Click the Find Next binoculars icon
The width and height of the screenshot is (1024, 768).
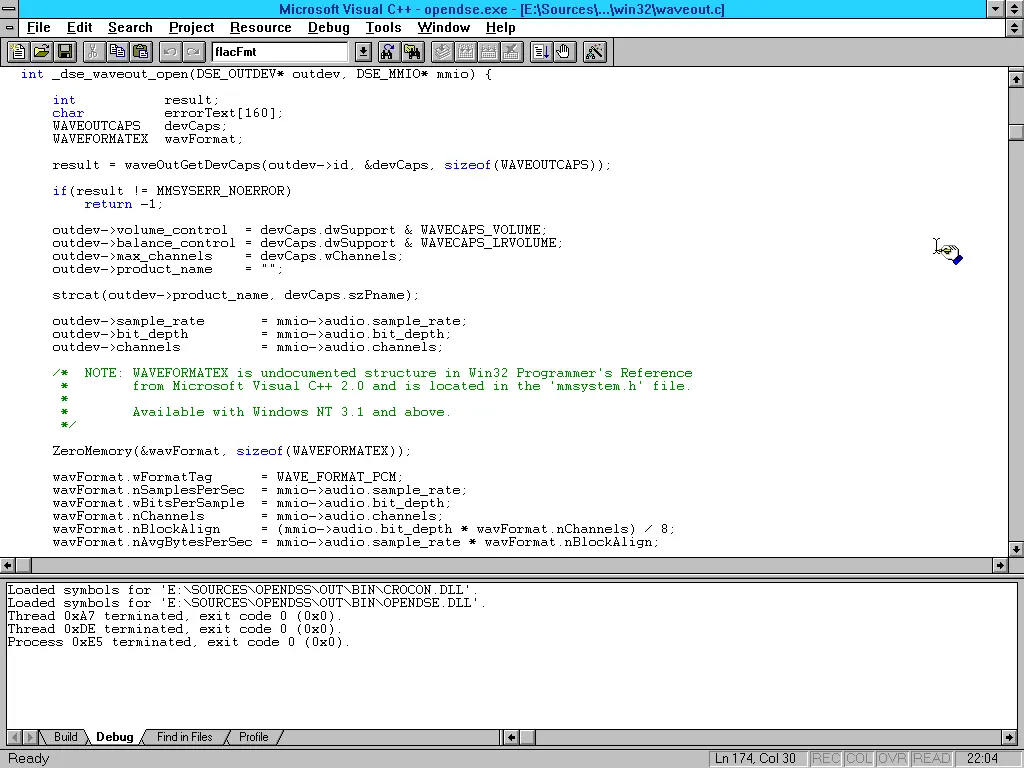tap(388, 52)
